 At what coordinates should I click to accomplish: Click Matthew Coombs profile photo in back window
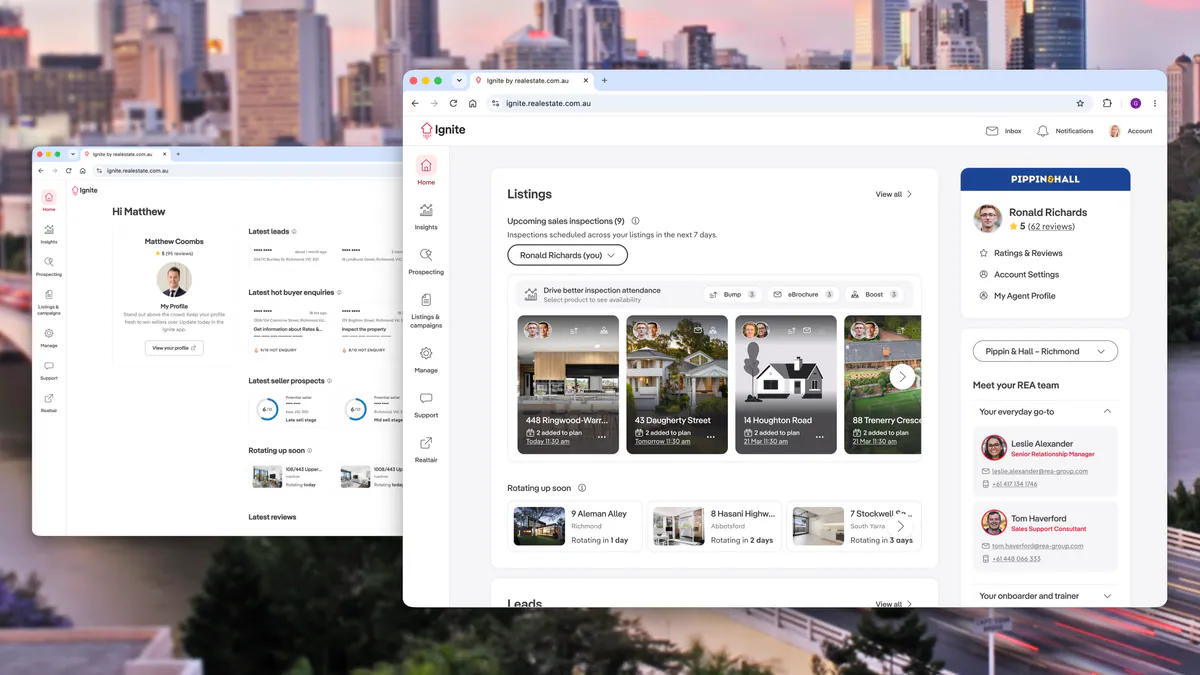pyautogui.click(x=174, y=280)
